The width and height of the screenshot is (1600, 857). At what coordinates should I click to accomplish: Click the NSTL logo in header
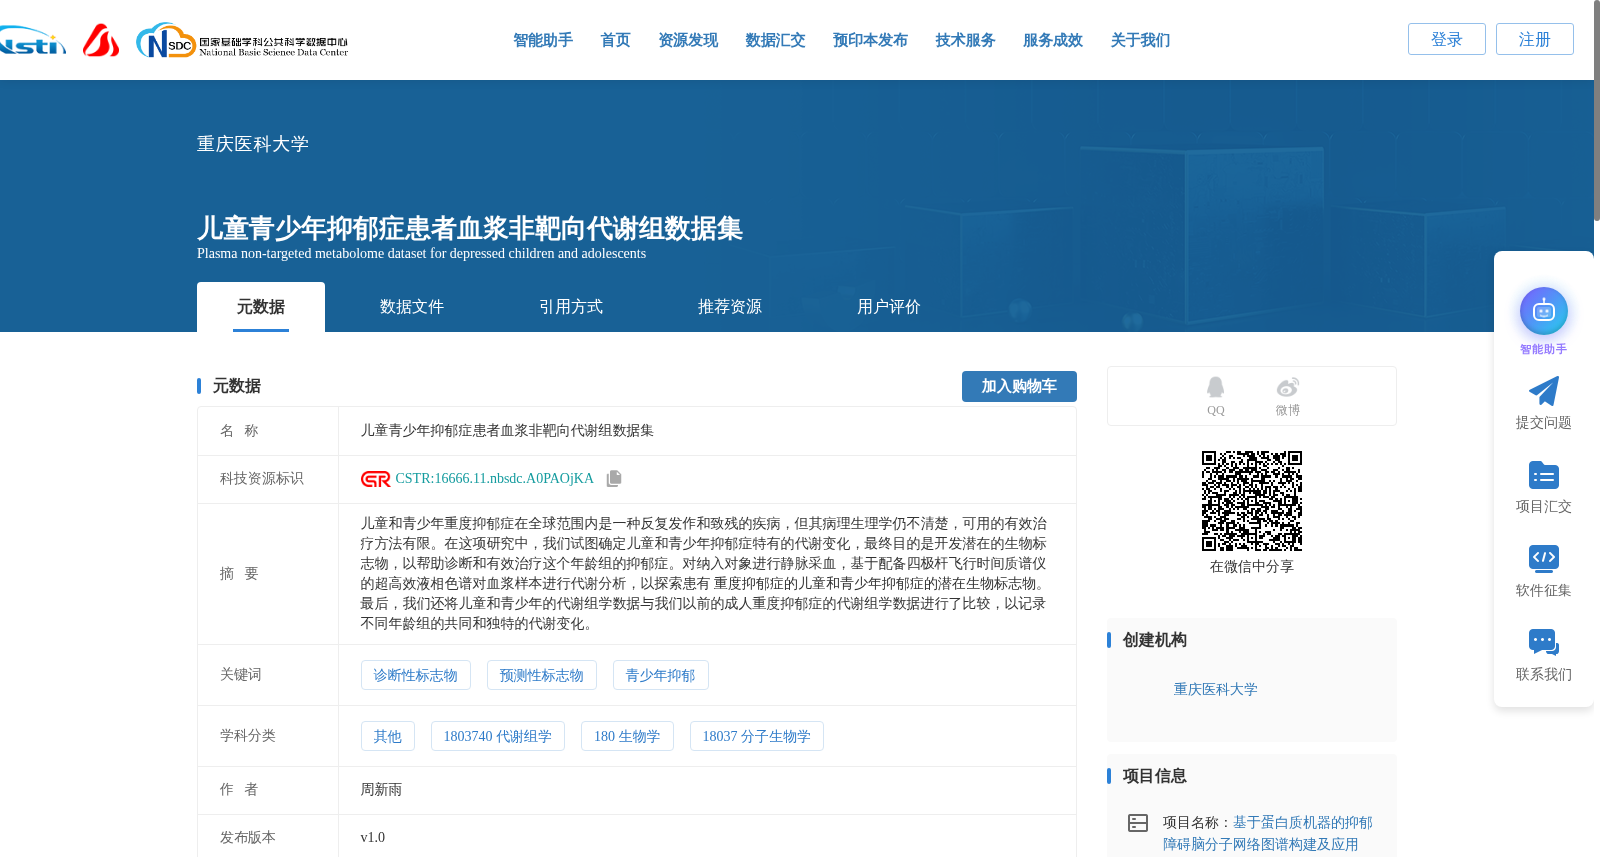tap(32, 41)
